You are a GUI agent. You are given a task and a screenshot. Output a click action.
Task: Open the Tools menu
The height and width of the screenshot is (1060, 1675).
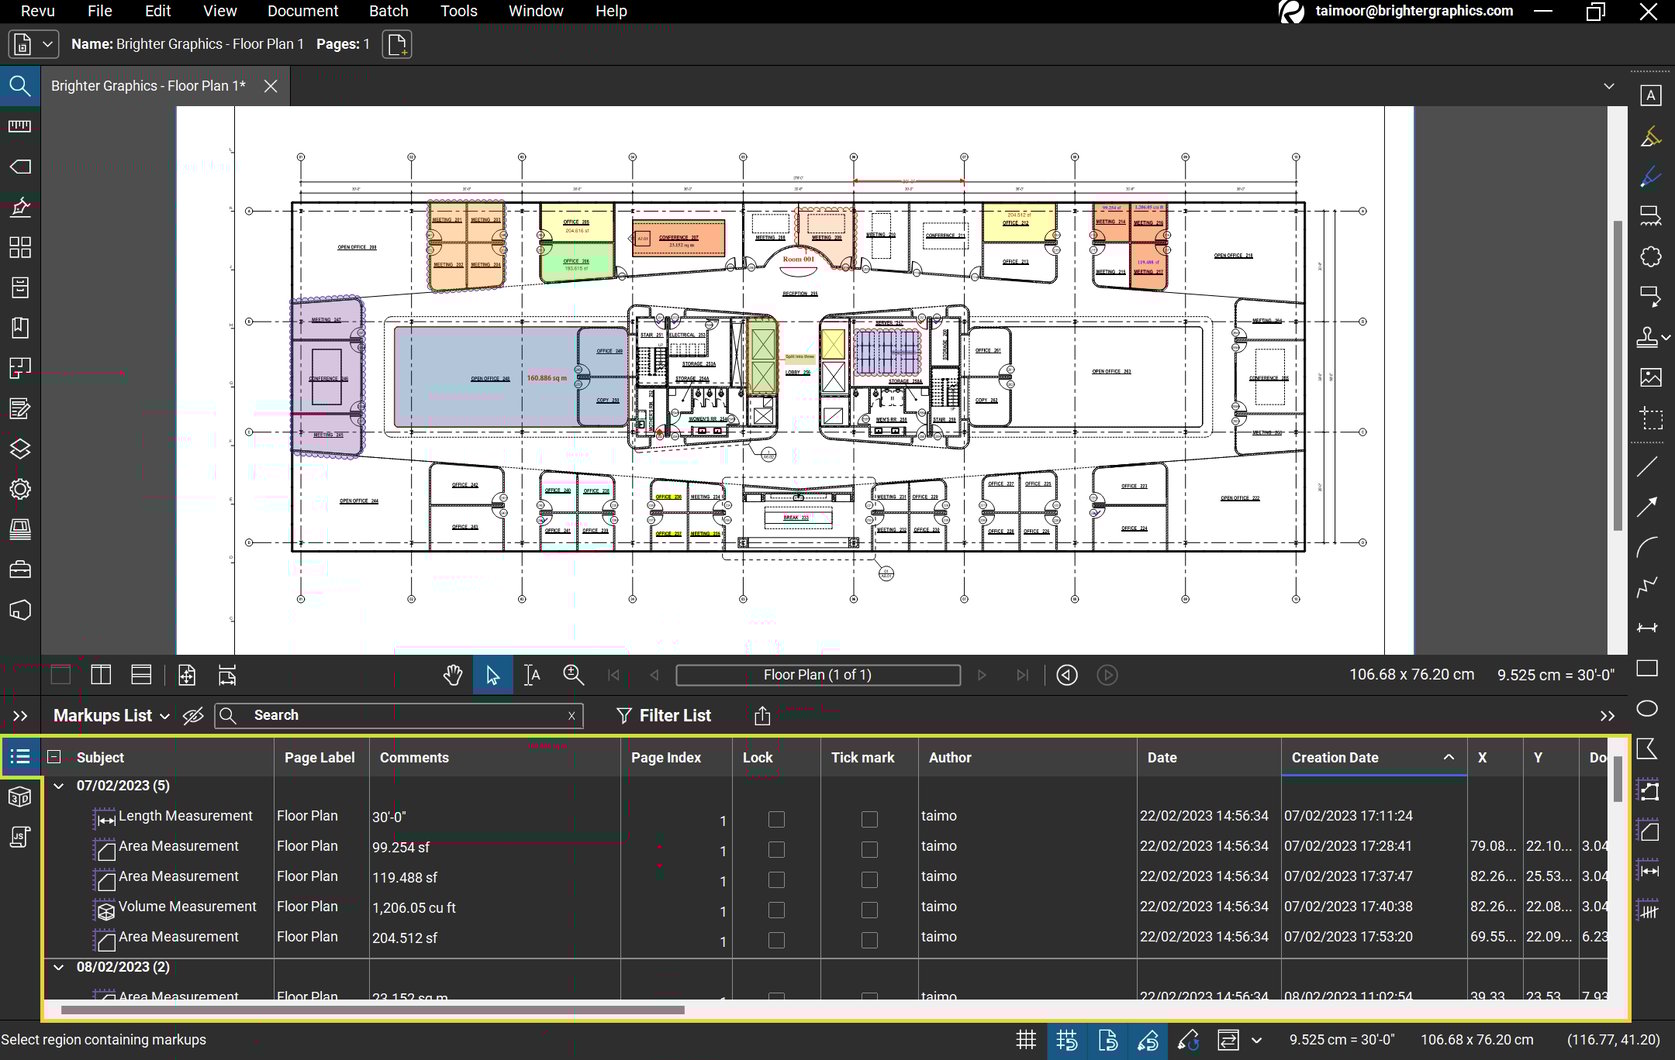(x=458, y=11)
